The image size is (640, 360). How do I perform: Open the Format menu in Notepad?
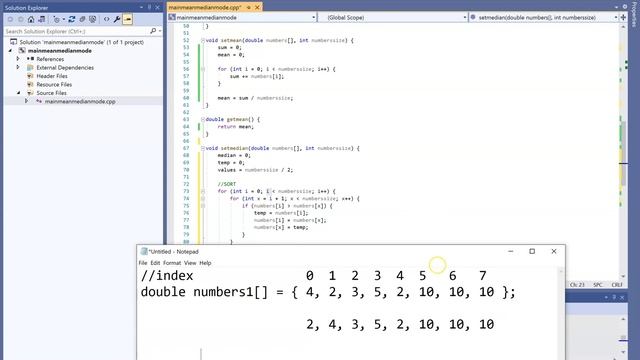pyautogui.click(x=172, y=263)
